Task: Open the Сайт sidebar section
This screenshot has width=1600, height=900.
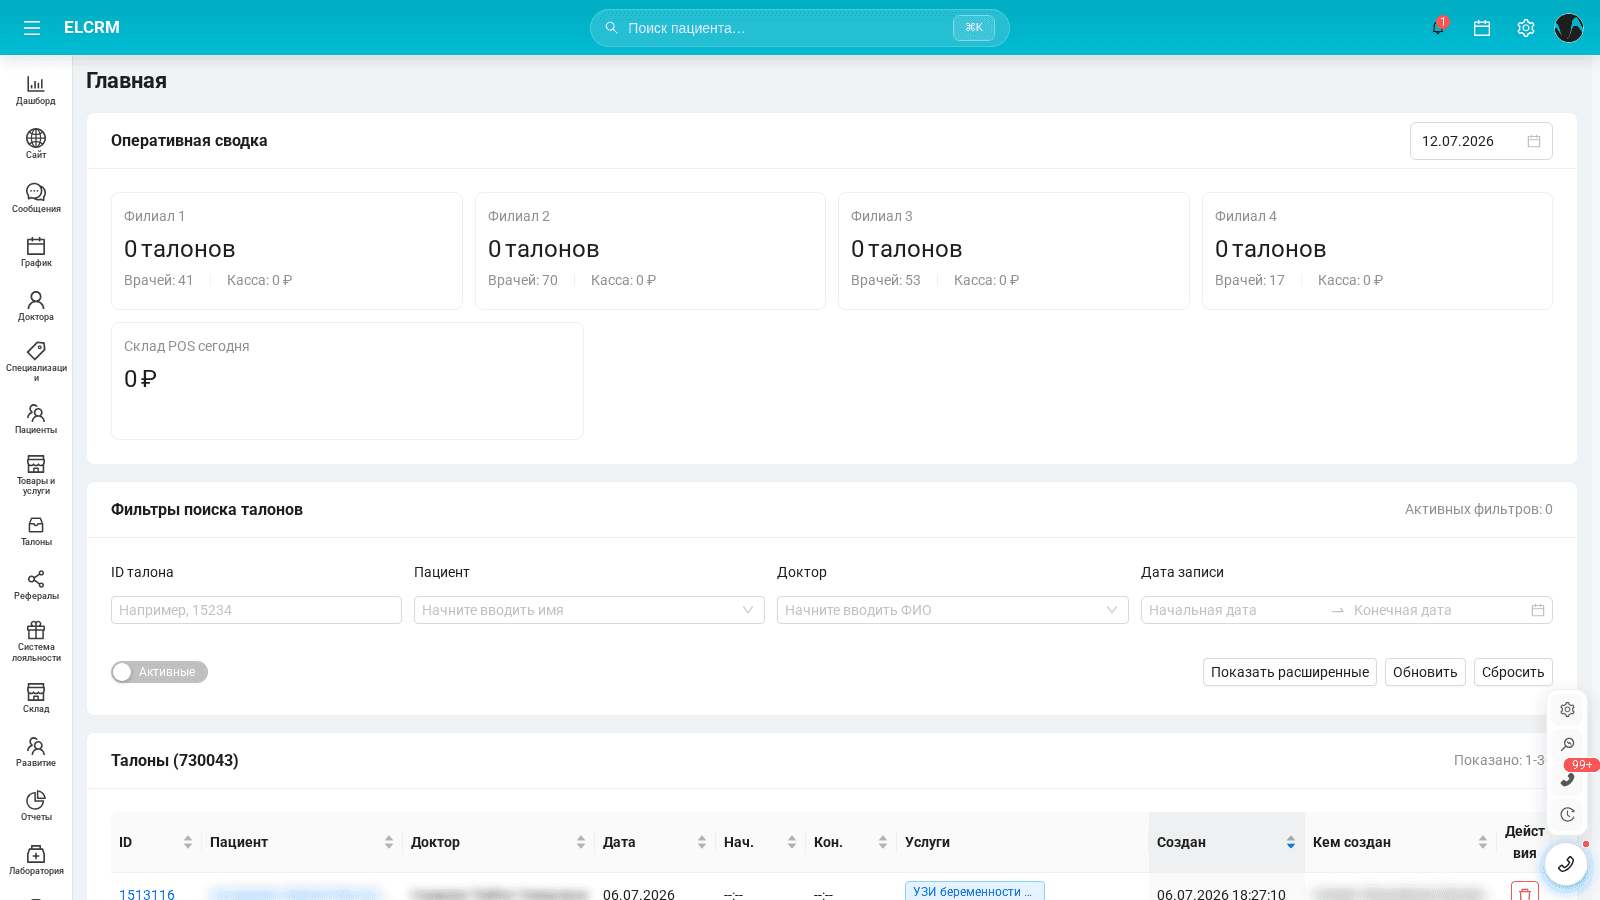Action: click(x=36, y=144)
